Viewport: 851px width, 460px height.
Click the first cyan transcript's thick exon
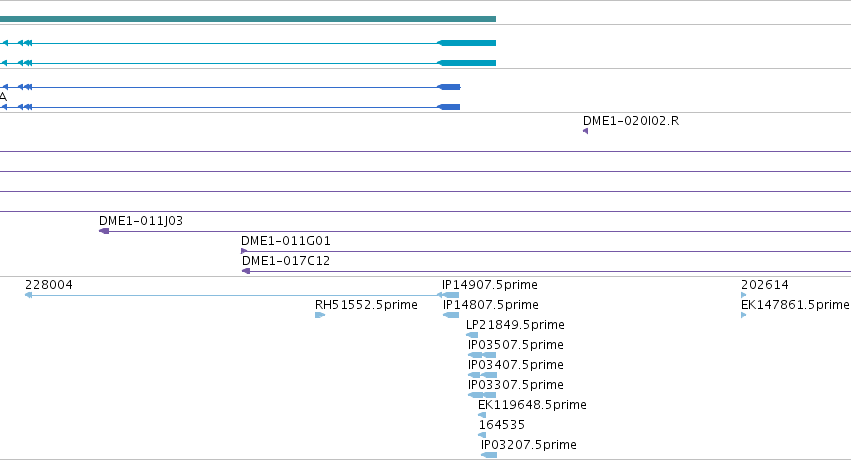pos(467,43)
